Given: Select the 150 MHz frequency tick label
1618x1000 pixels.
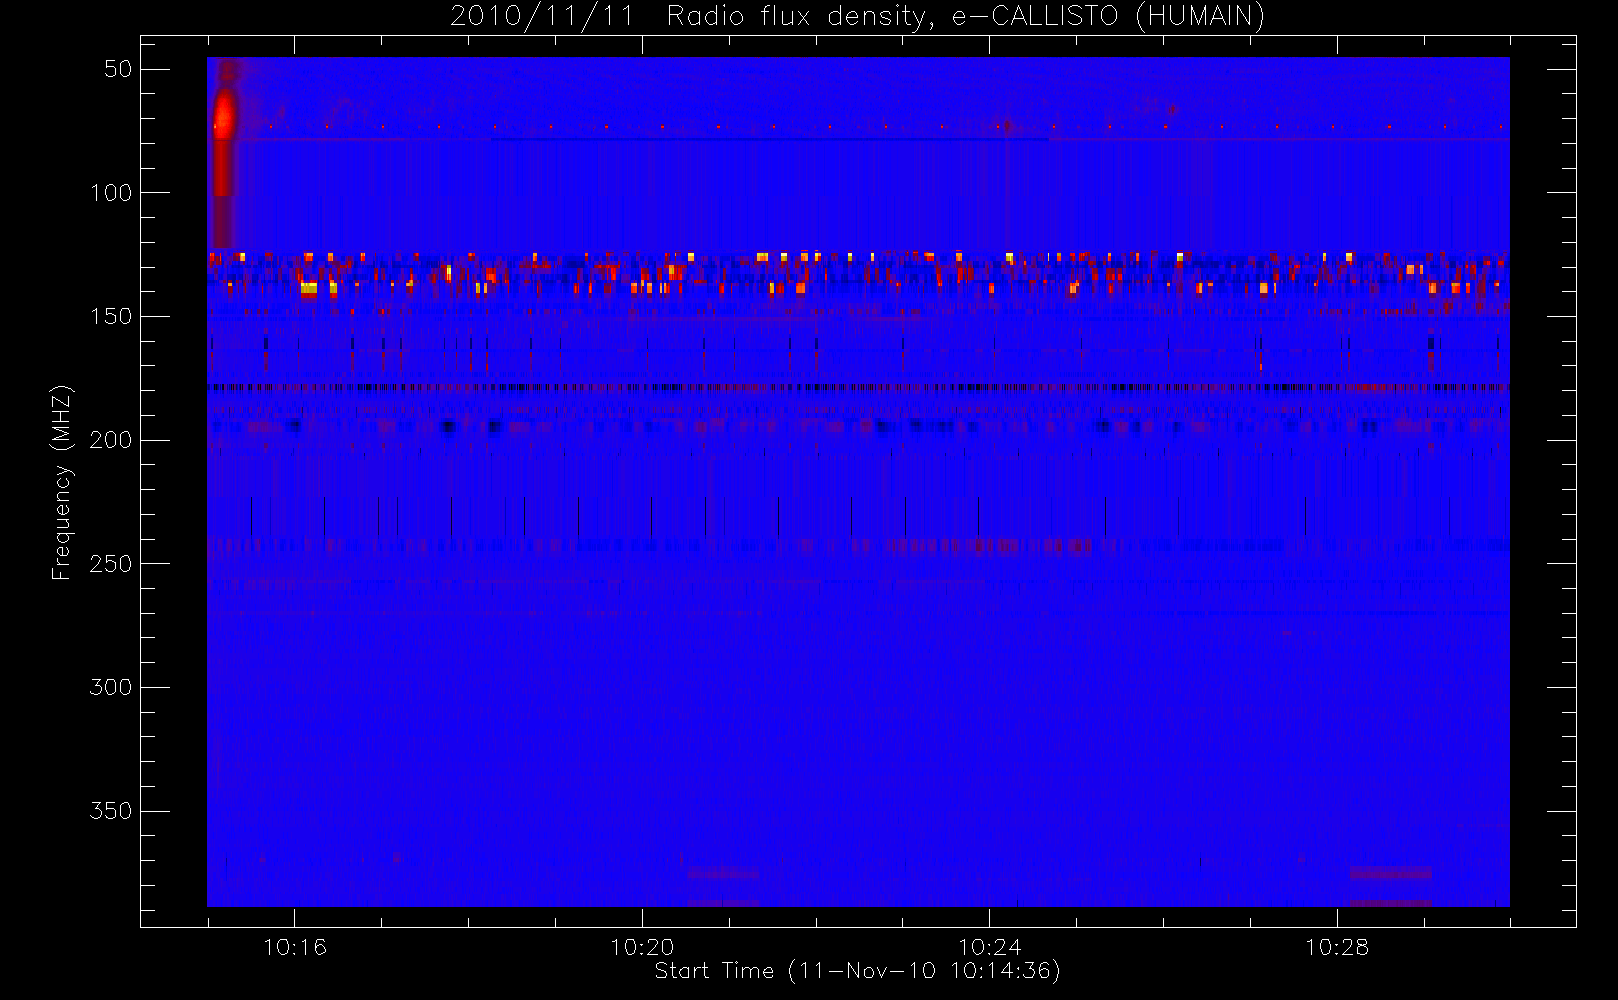Looking at the screenshot, I should tap(111, 316).
